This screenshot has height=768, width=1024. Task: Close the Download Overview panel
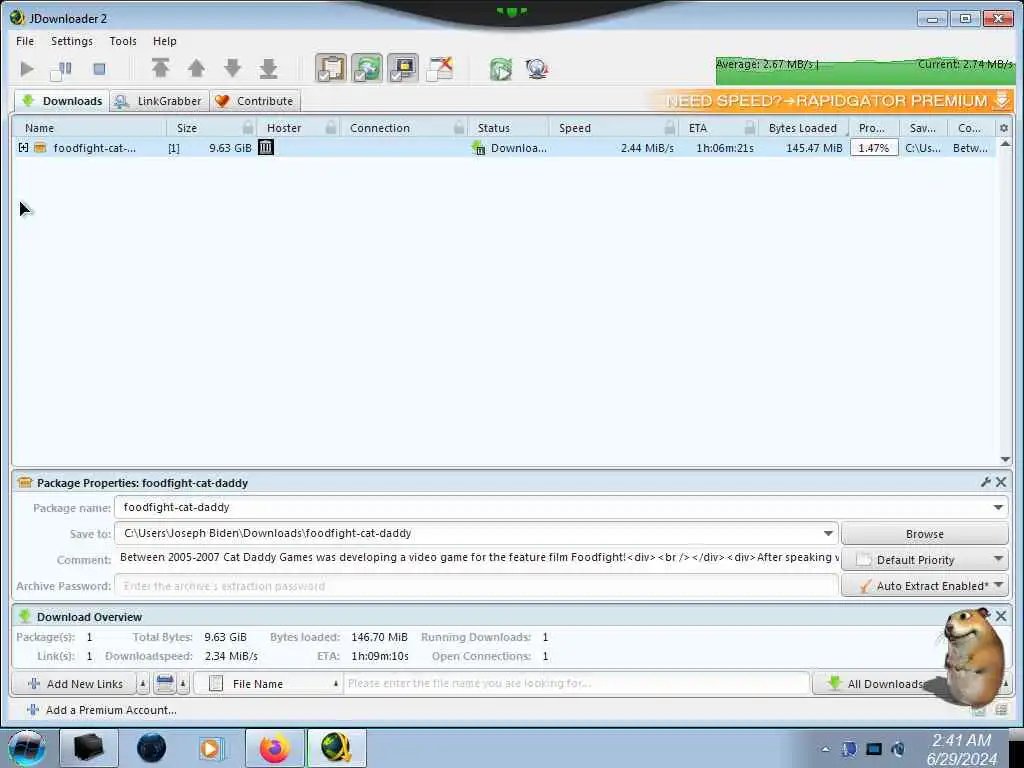coord(1000,616)
